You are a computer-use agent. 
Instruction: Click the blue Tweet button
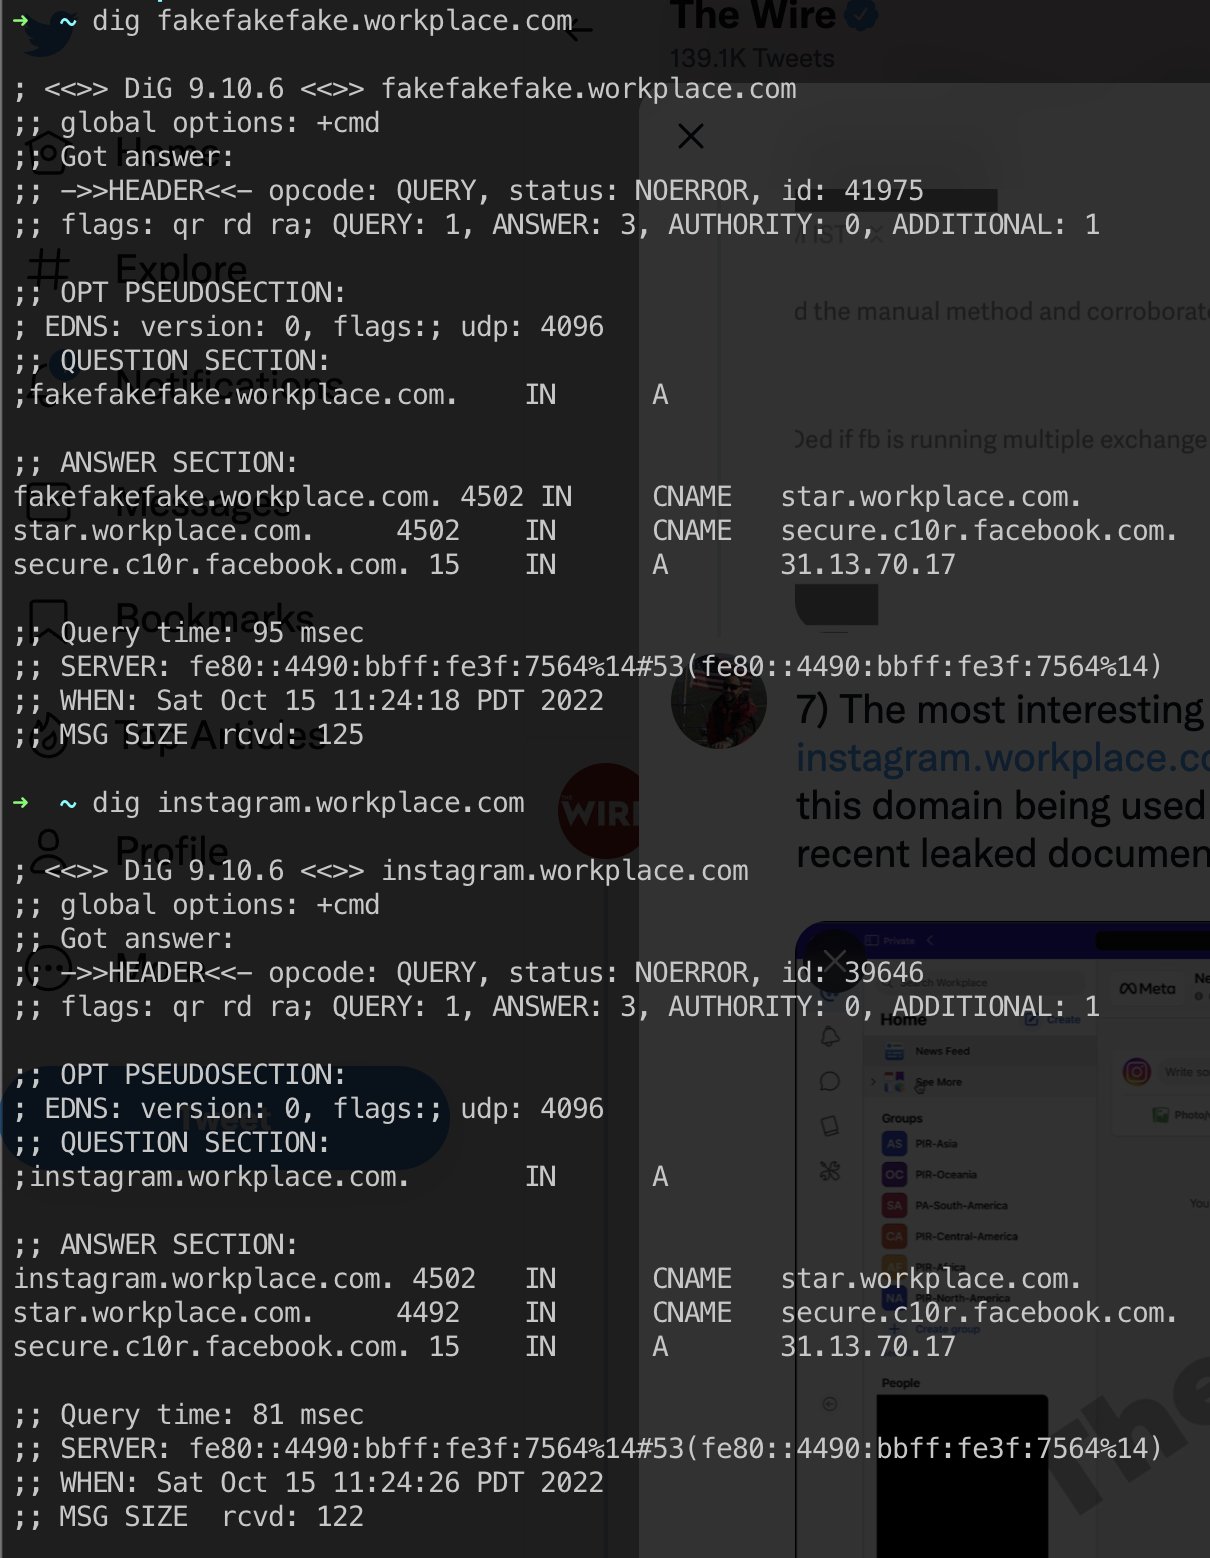coord(225,1118)
